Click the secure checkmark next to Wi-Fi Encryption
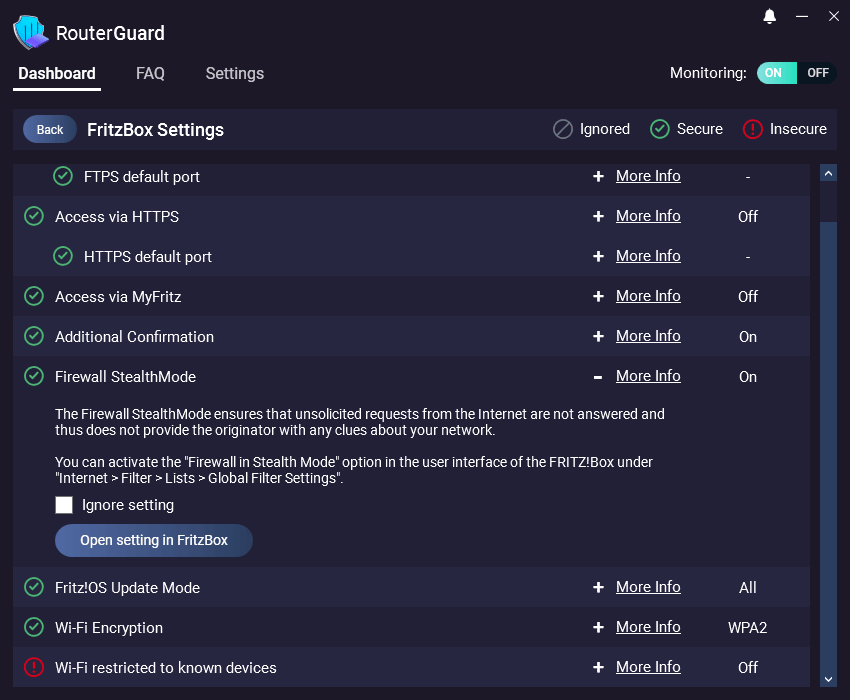850x700 pixels. pos(33,627)
